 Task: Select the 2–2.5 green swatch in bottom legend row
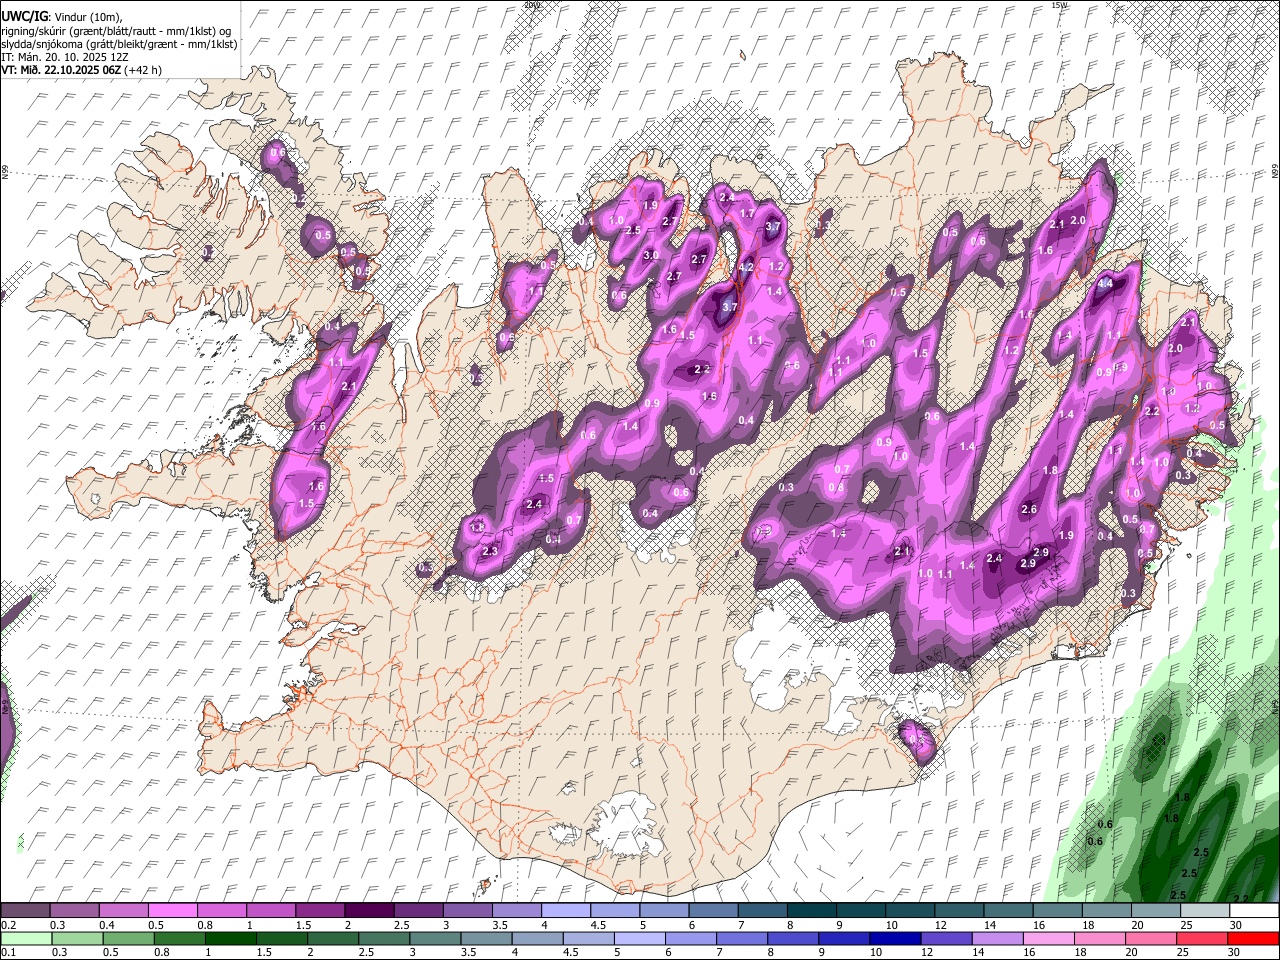(333, 939)
